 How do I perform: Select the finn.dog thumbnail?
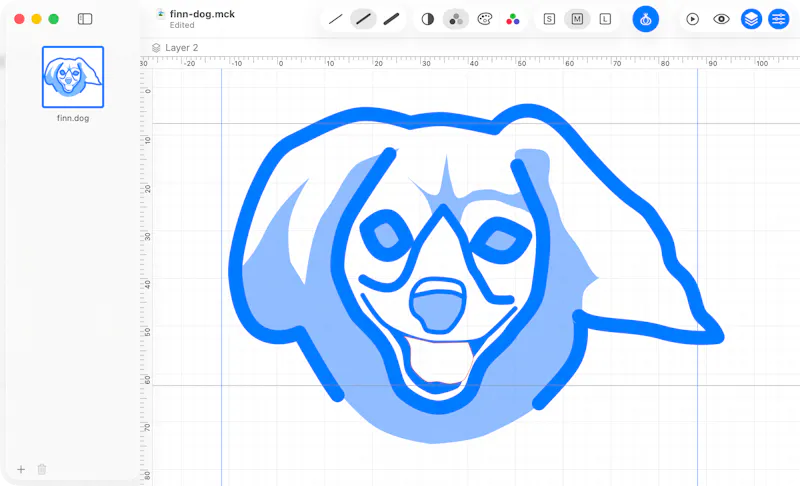coord(73,77)
